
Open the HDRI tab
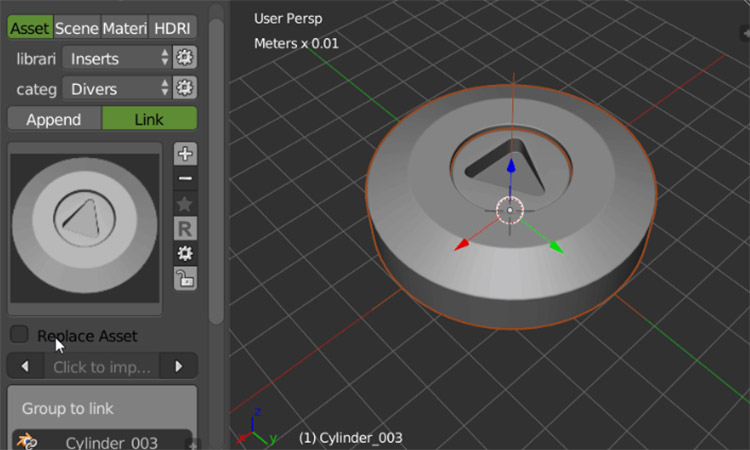173,28
